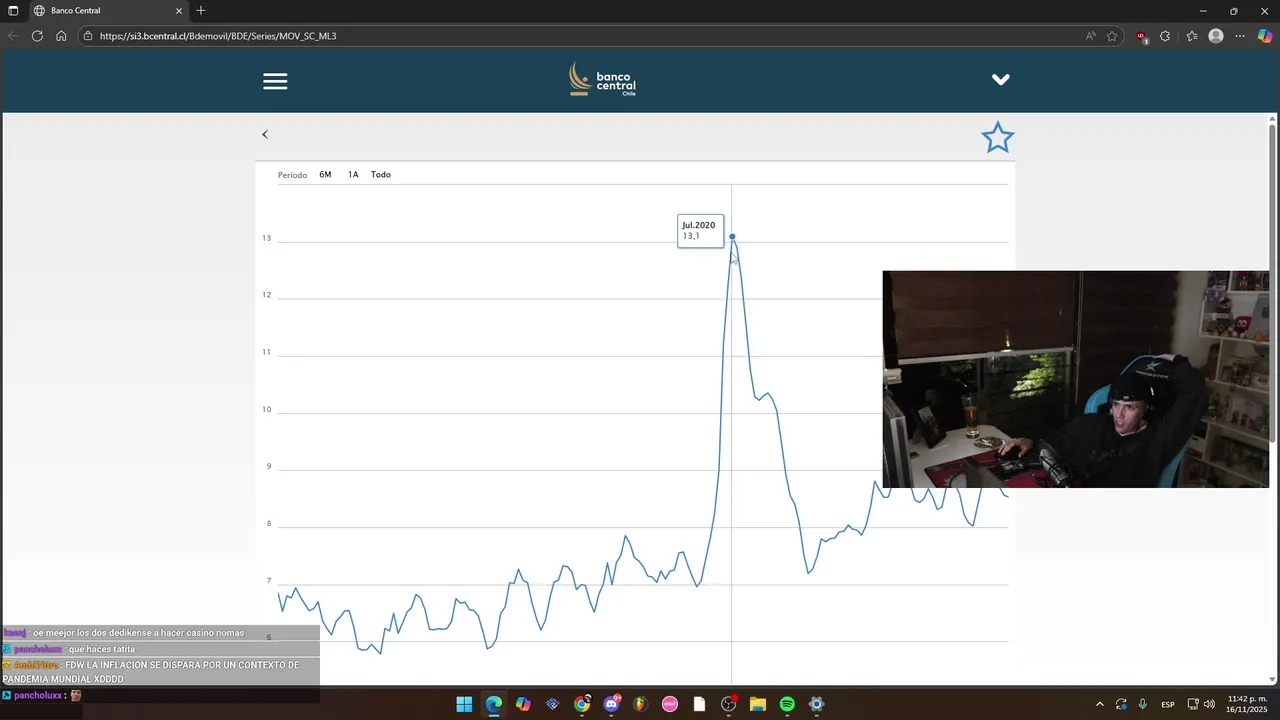Viewport: 1280px width, 720px height.
Task: Click the 'Período' label
Action: (292, 175)
